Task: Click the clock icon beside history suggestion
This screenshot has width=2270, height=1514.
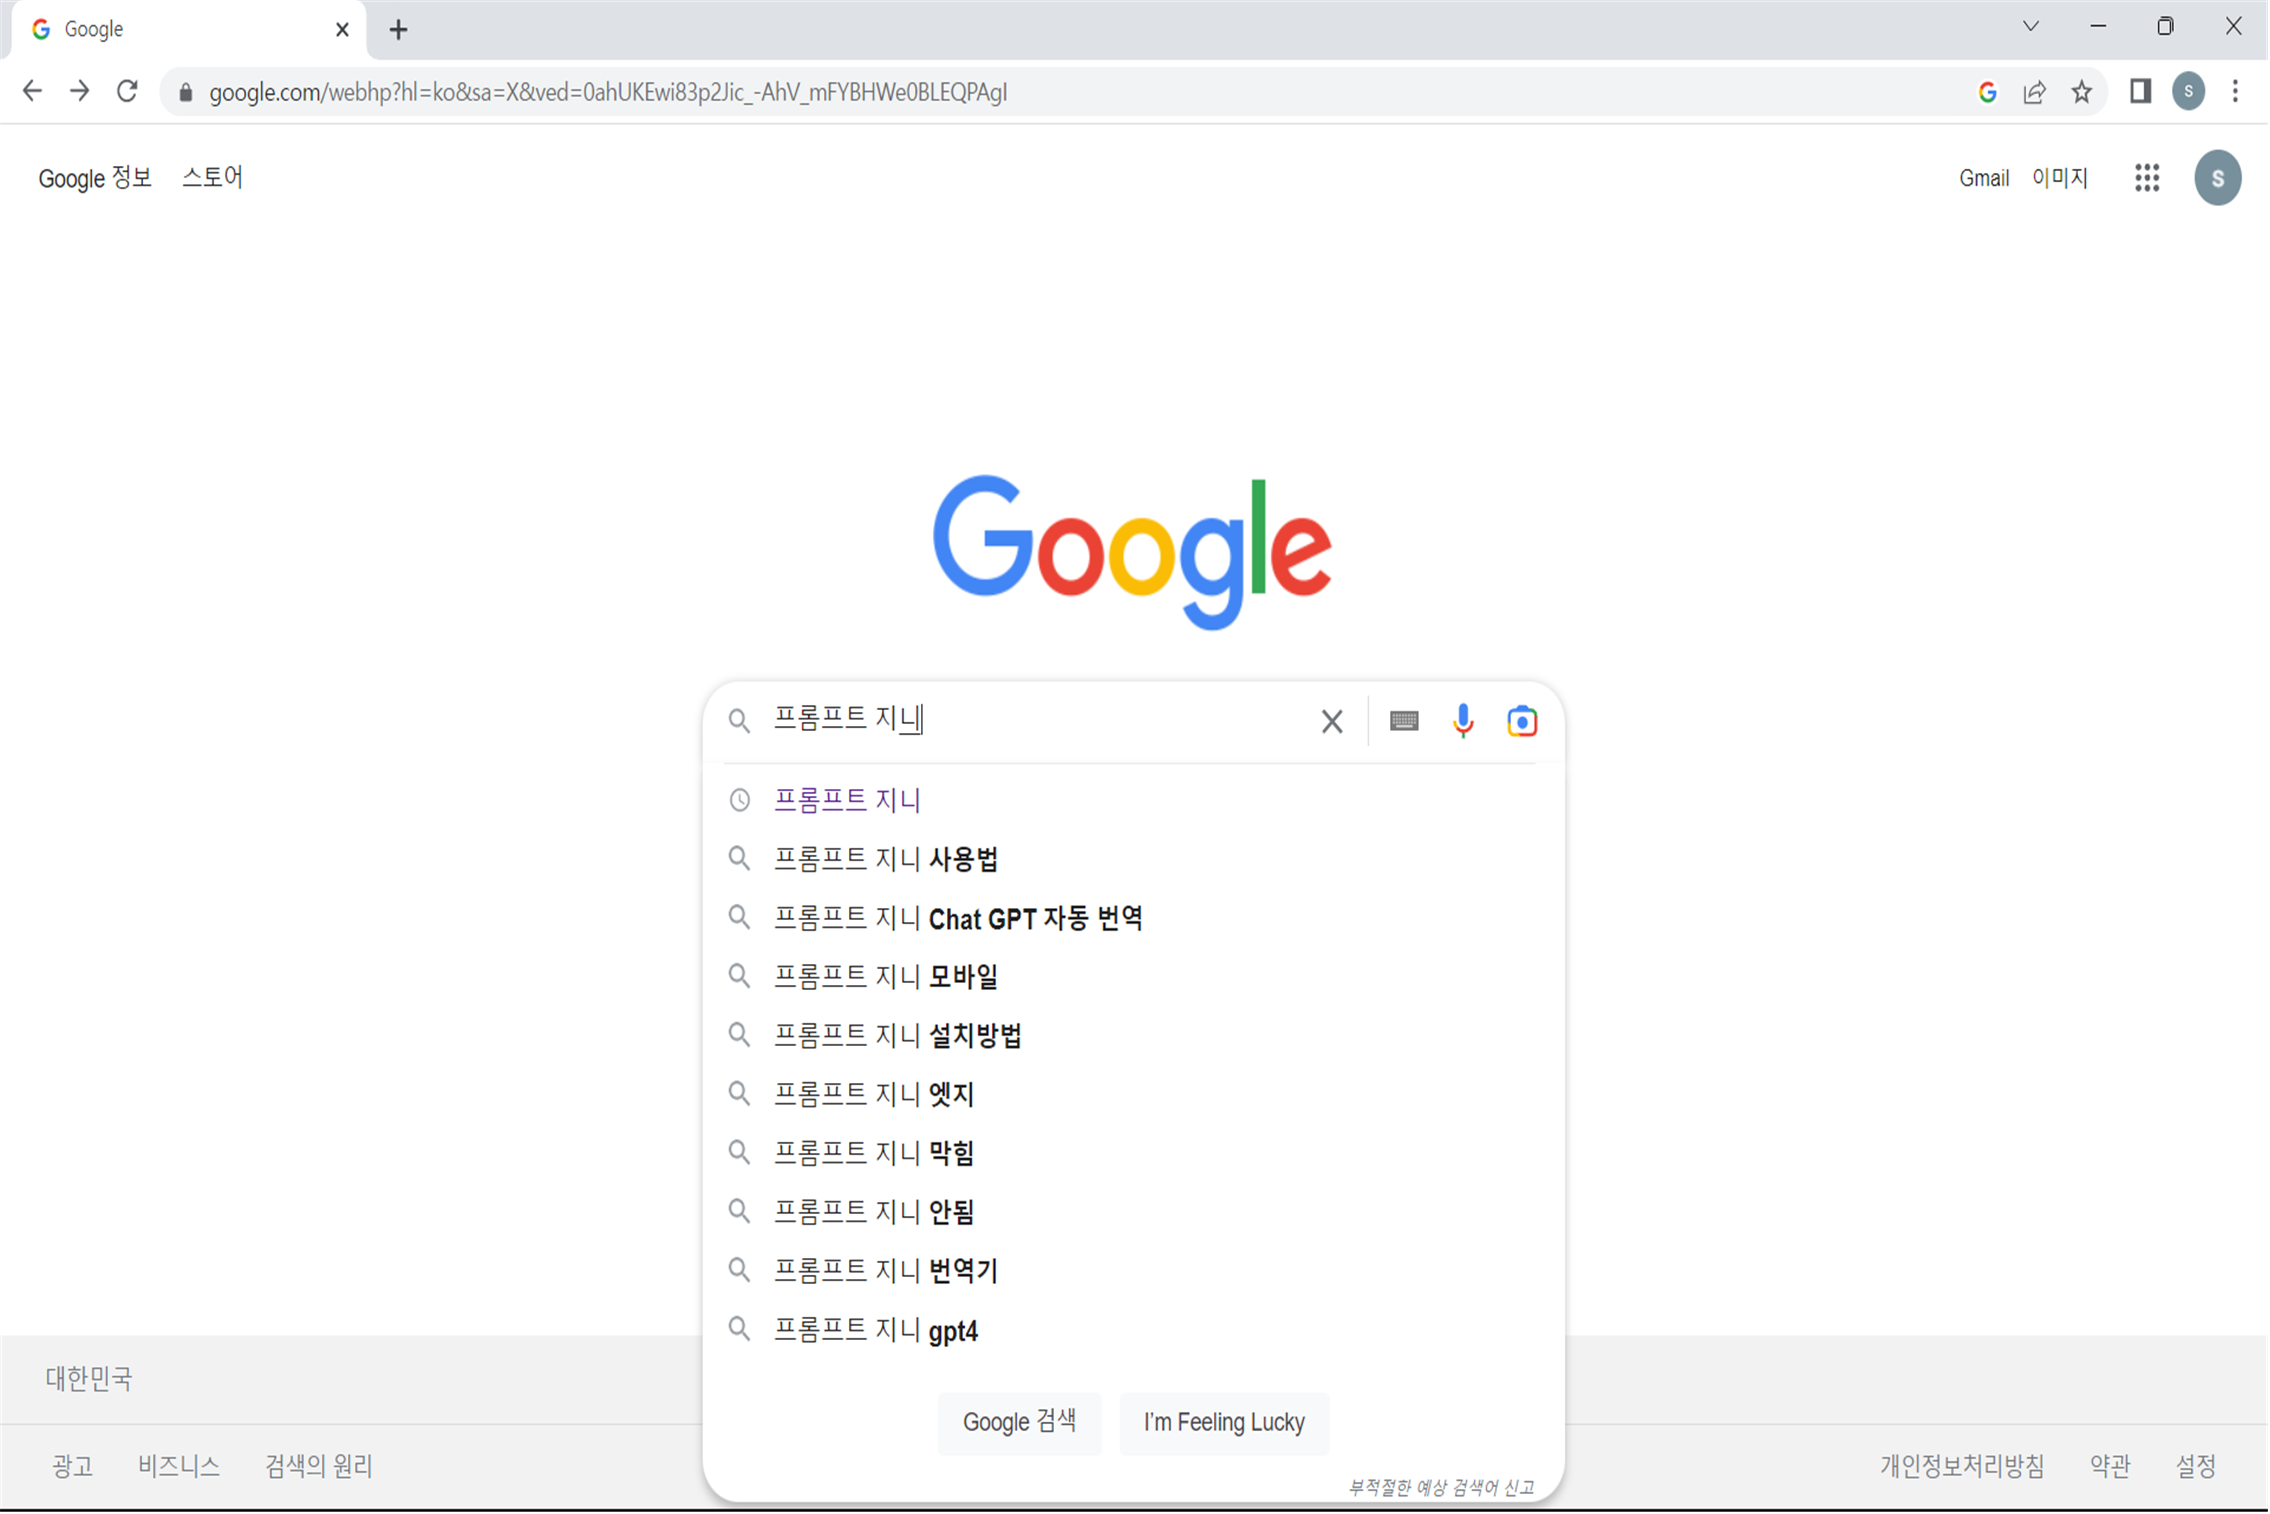Action: tap(739, 800)
